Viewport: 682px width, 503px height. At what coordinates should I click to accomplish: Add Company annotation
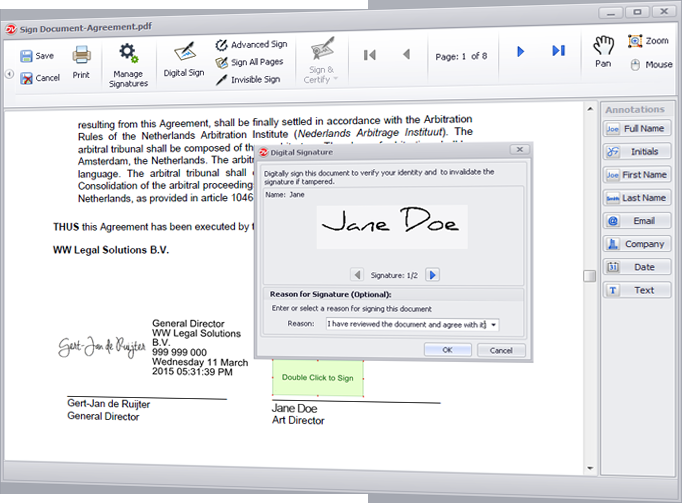pos(637,244)
